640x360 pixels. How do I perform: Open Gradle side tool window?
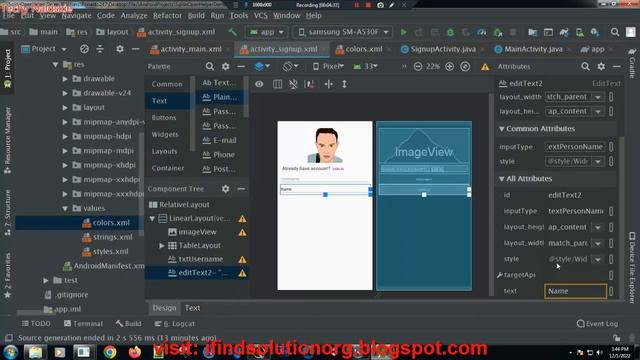pos(632,63)
